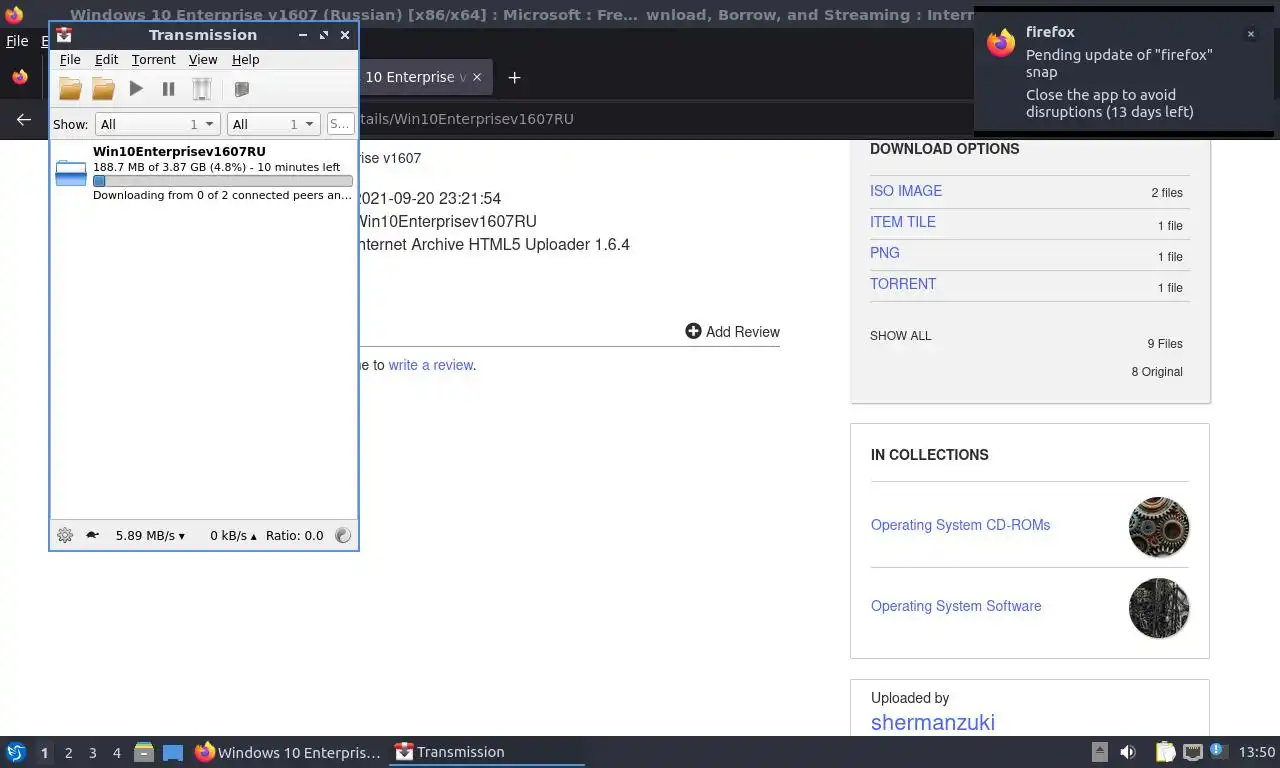Screen dimensions: 1280x768
Task: Click the 5.89 MB/s download speed
Action: tap(150, 536)
